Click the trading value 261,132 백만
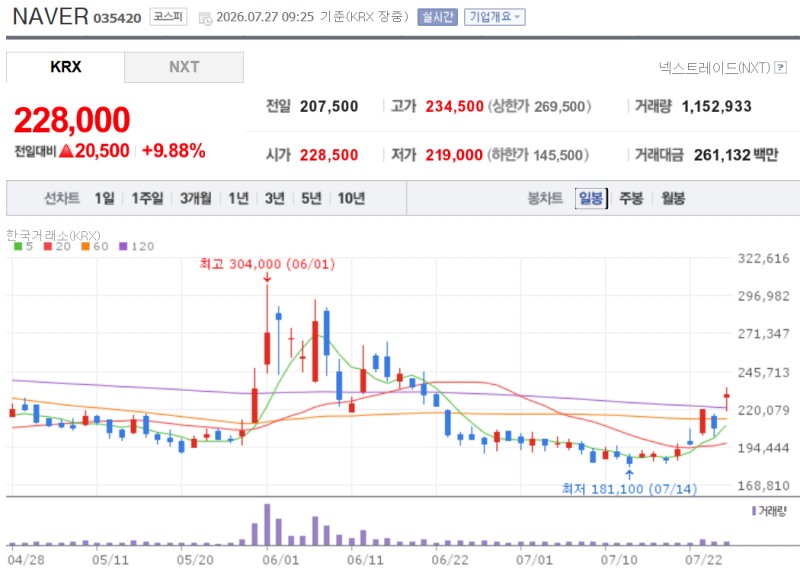This screenshot has height=569, width=800. (736, 155)
